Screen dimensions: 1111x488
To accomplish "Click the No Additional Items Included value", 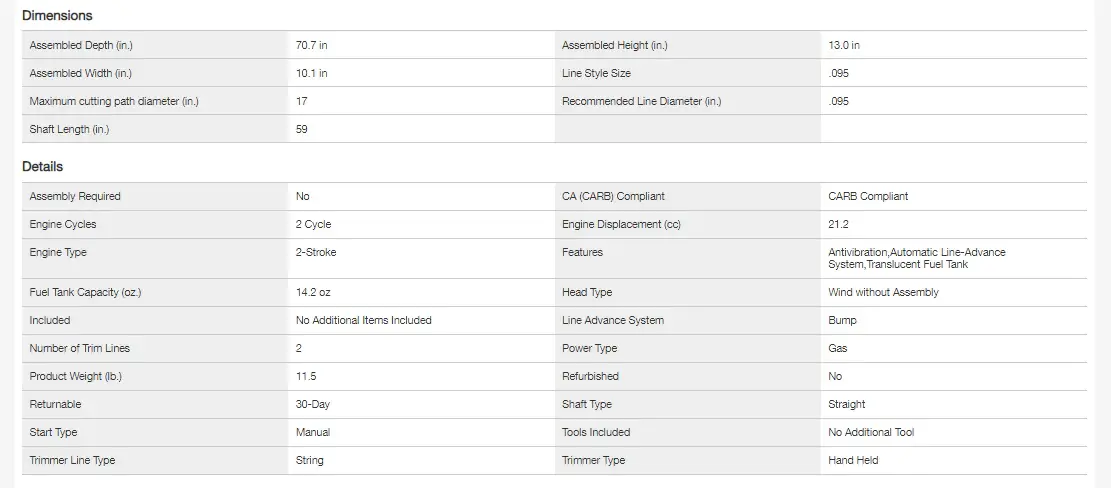I will click(x=364, y=320).
